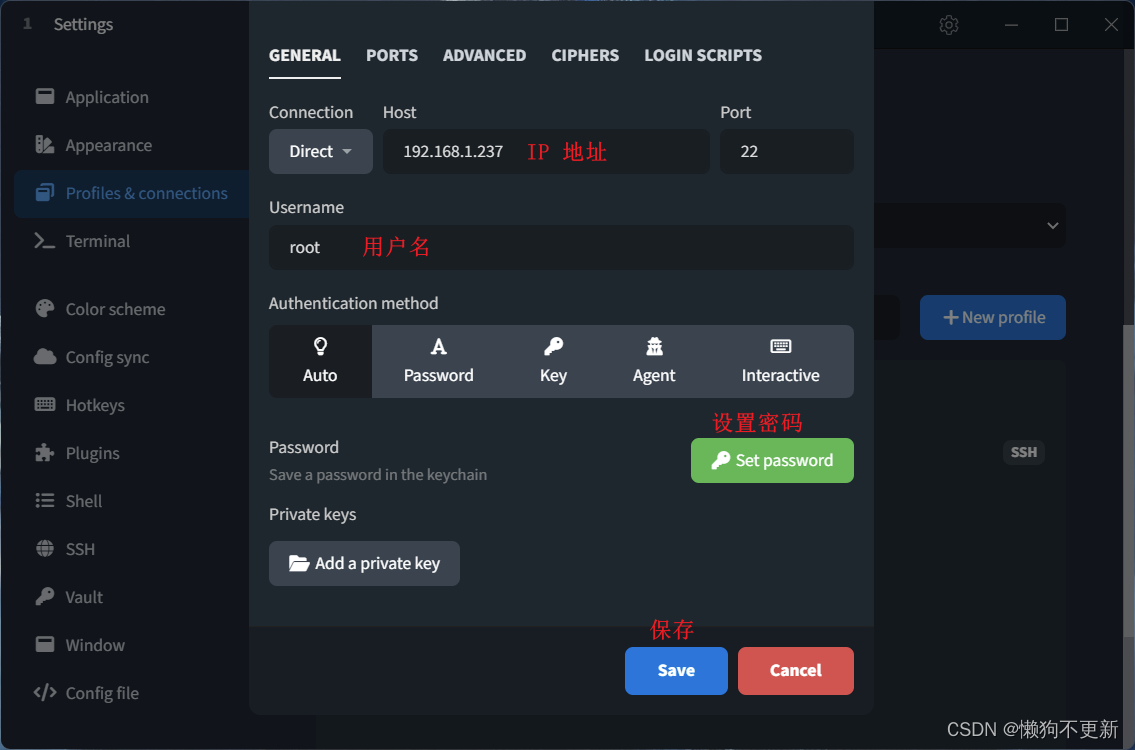Click the Color scheme palette icon
This screenshot has height=750, width=1135.
(45, 308)
